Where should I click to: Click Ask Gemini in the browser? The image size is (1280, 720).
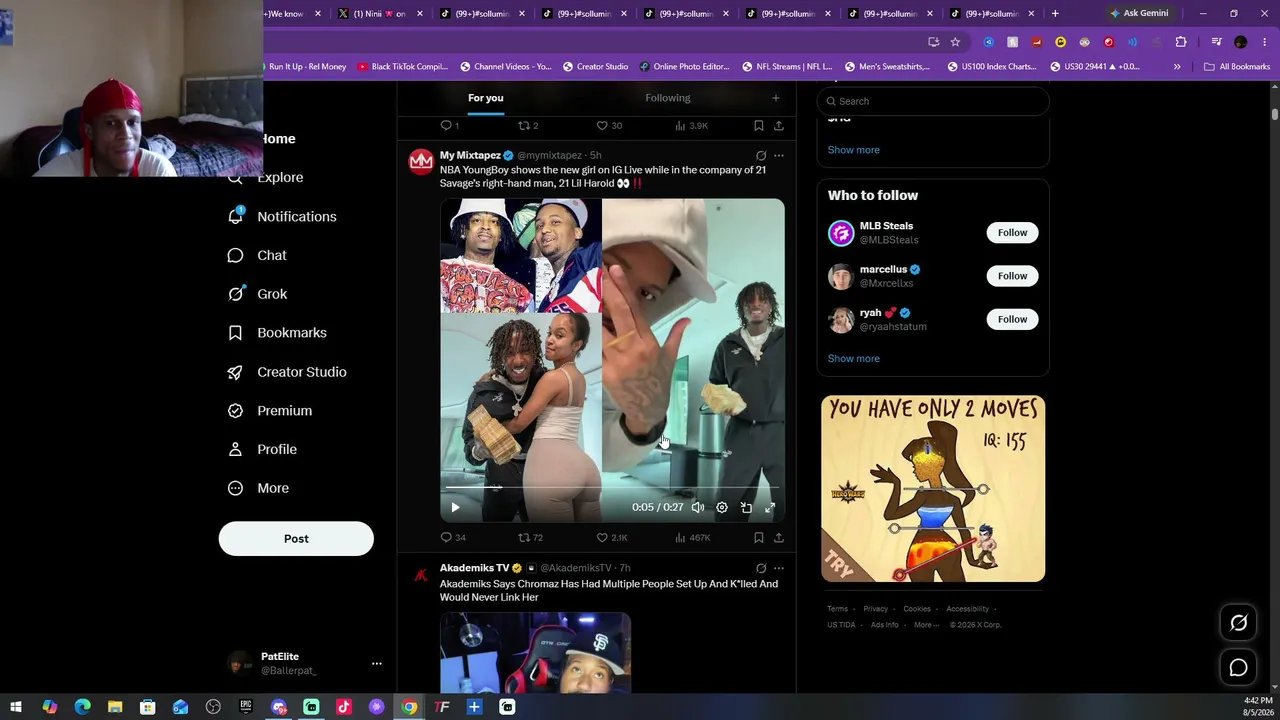pos(1139,13)
